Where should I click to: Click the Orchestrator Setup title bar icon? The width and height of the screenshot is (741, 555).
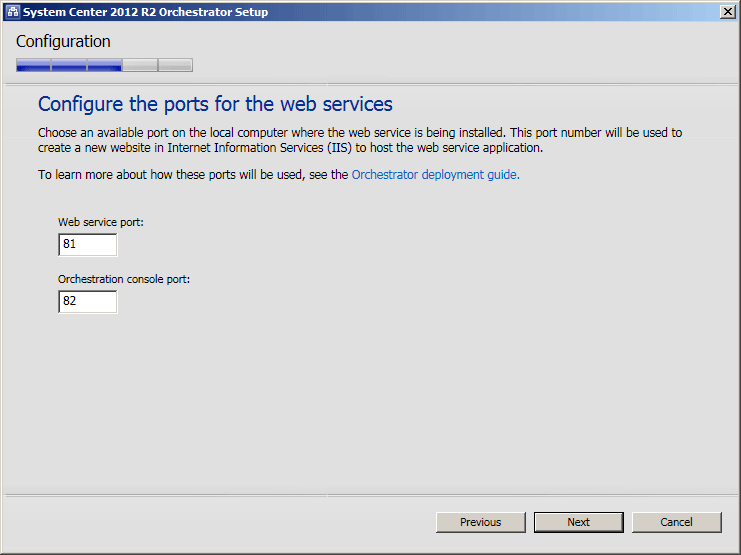click(x=13, y=12)
